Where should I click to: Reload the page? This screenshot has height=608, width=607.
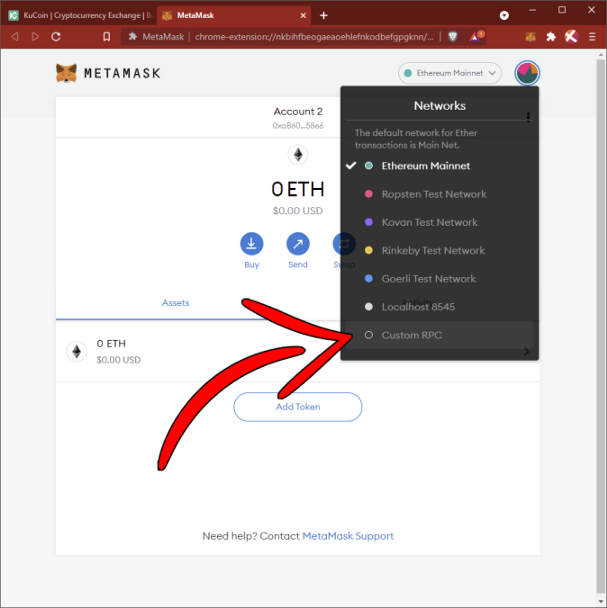pos(56,36)
